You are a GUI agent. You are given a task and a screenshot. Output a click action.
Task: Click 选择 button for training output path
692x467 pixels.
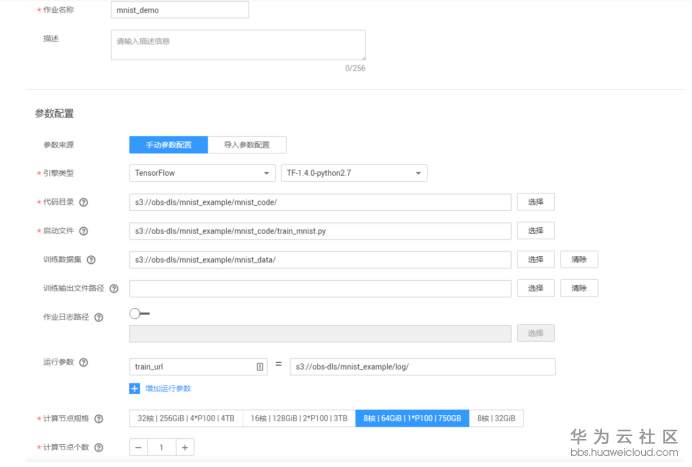(536, 288)
